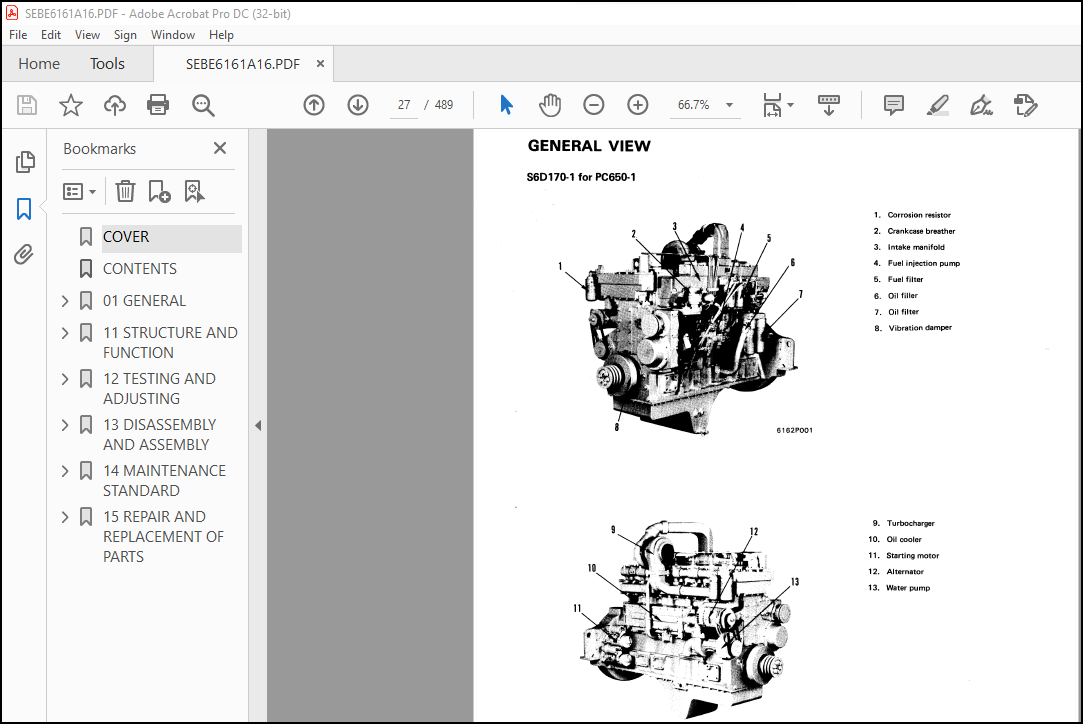Open the Attachments paperclip panel
Screen dimensions: 1083x724
(24, 255)
